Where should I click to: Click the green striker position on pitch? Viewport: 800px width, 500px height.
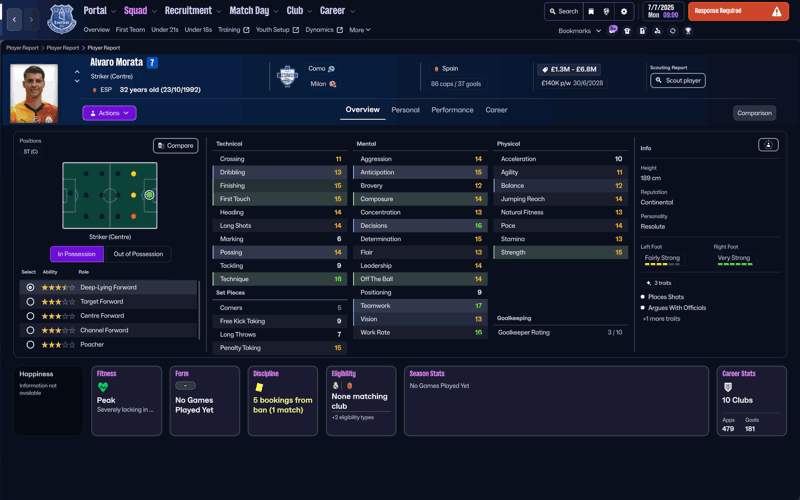coord(149,195)
